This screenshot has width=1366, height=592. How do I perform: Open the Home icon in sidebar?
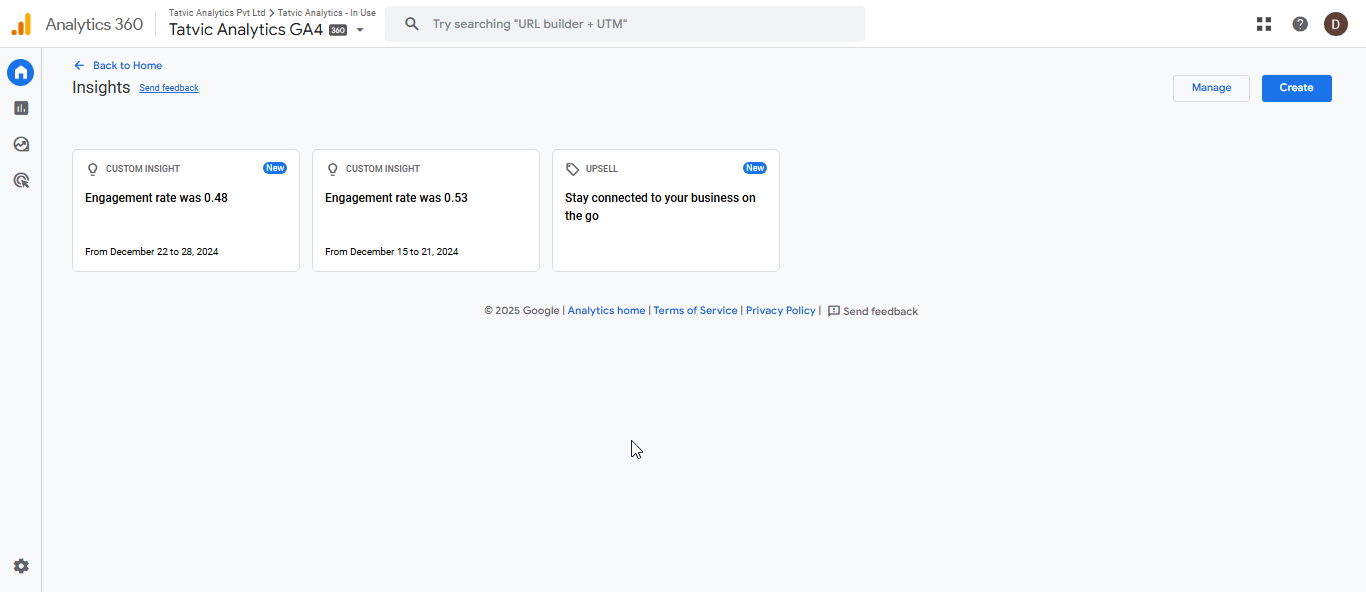pos(21,72)
